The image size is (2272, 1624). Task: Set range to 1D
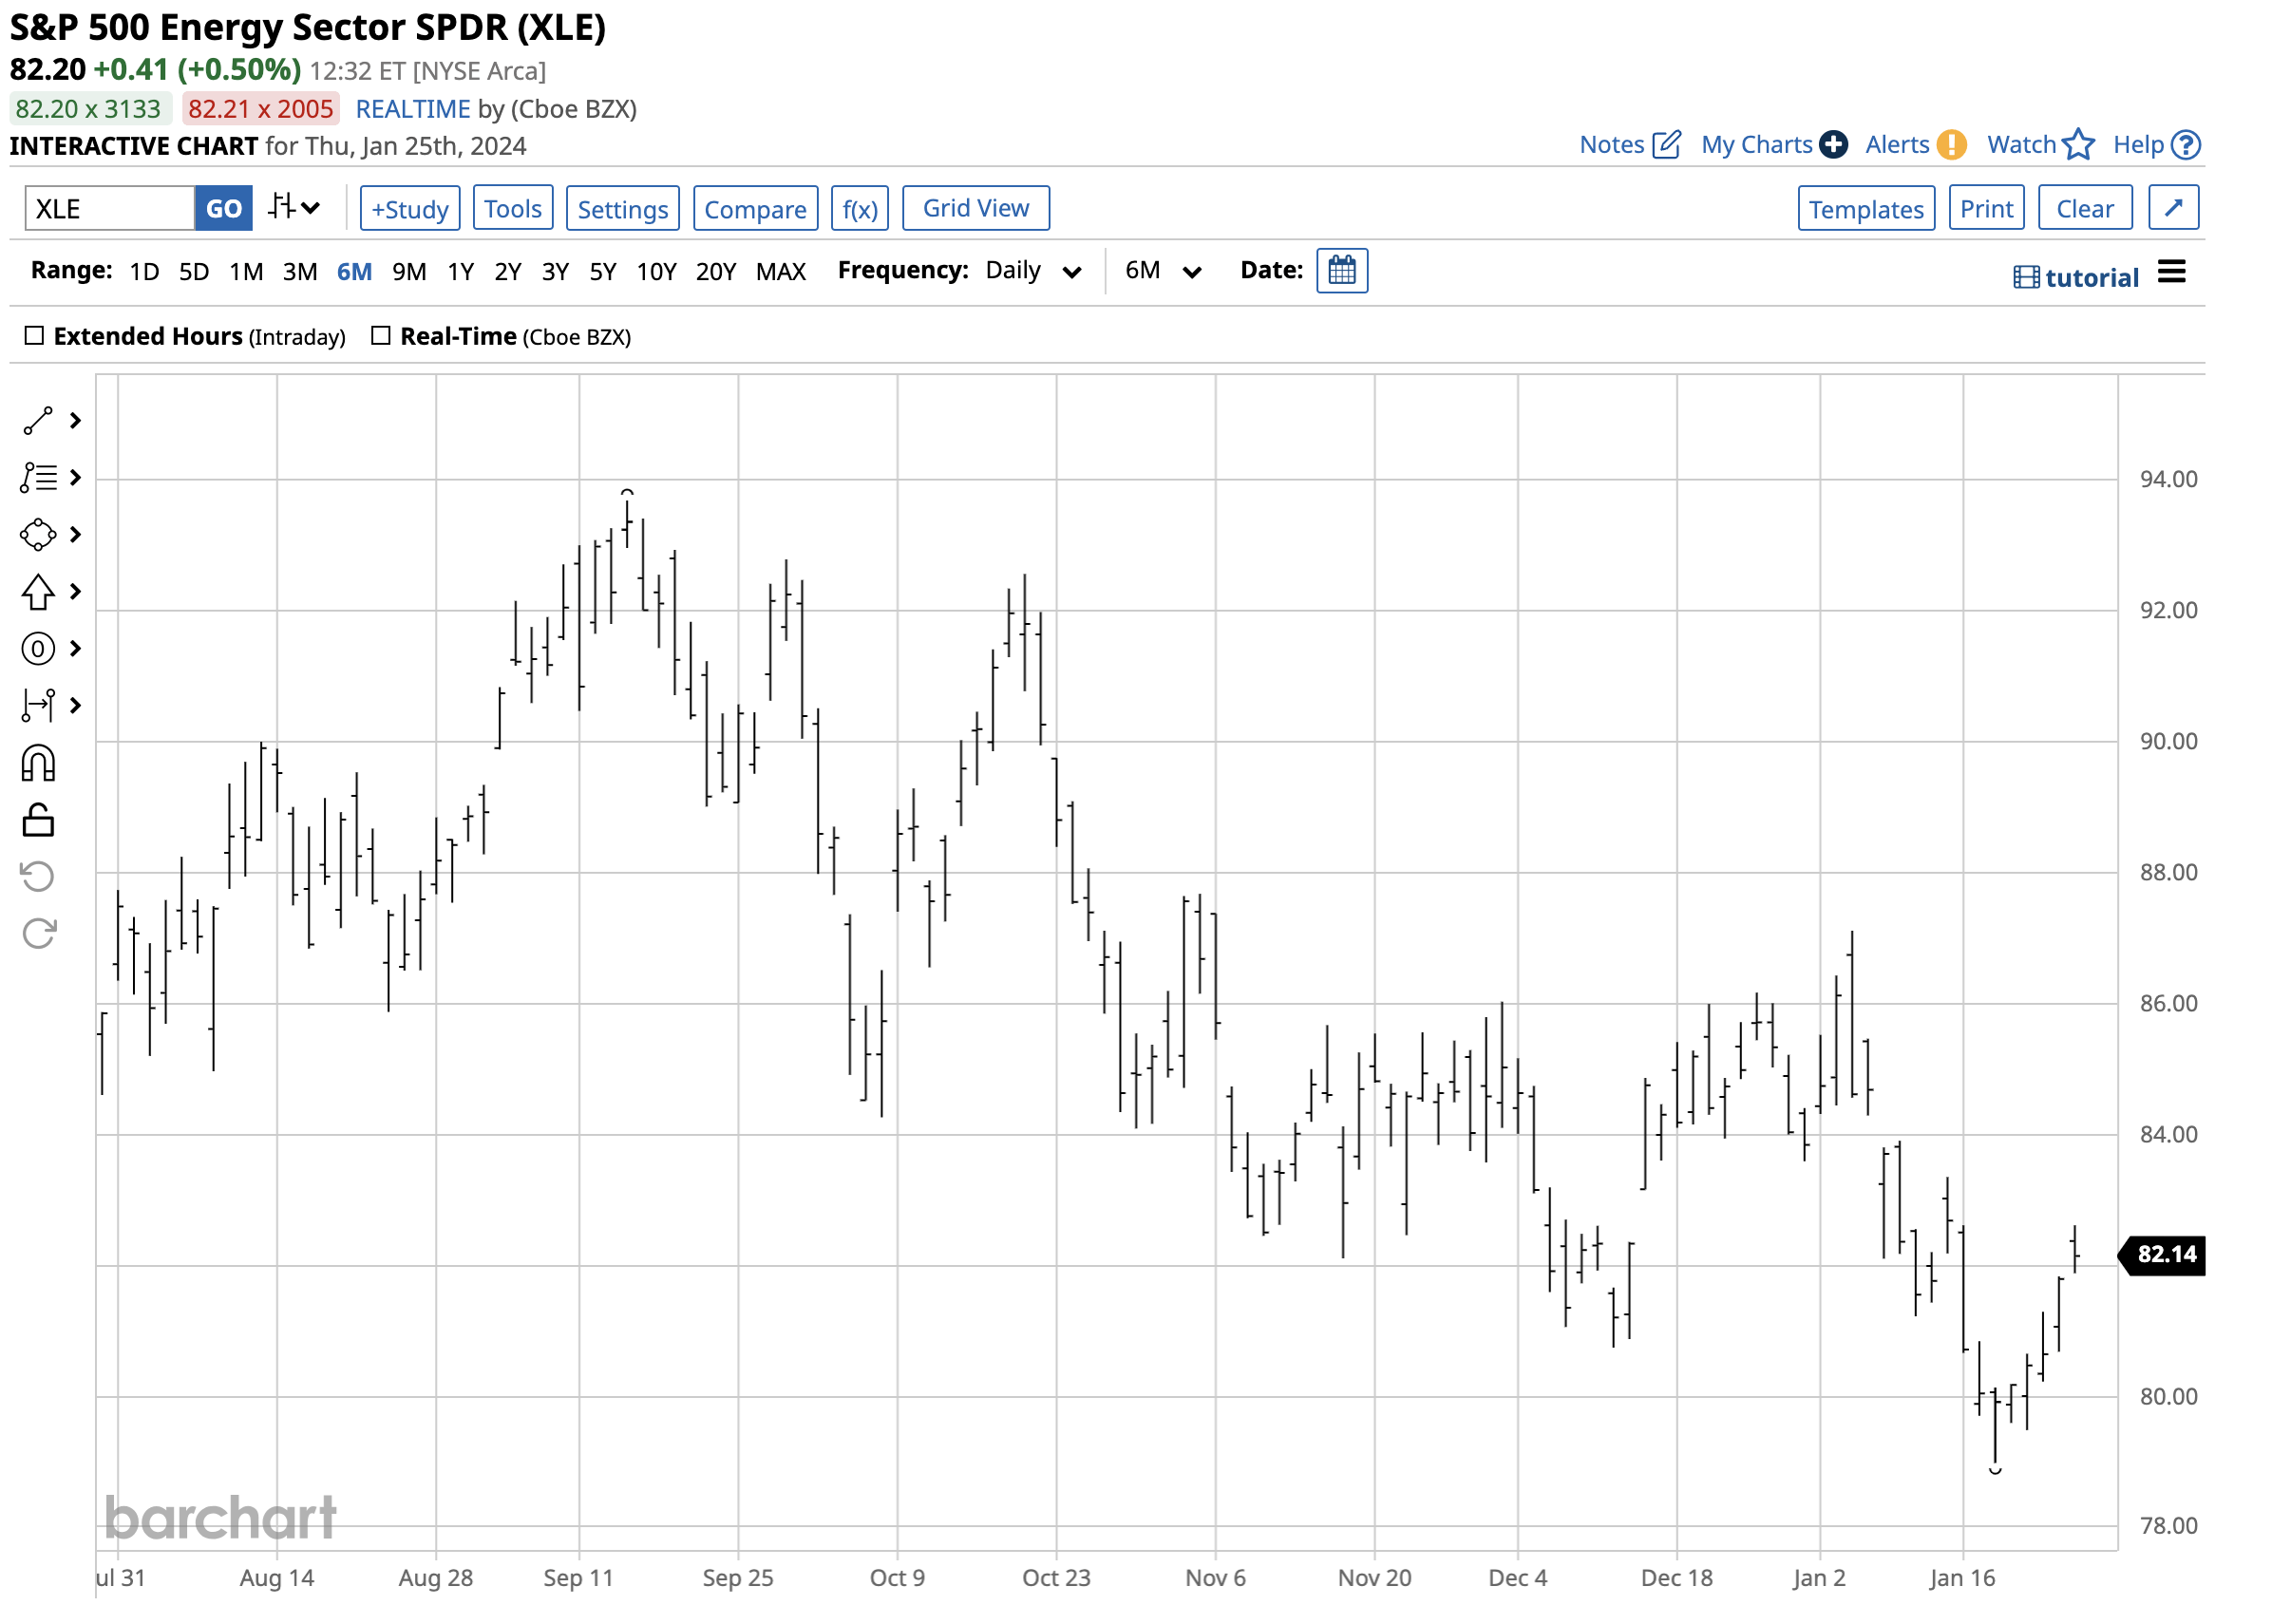point(144,271)
